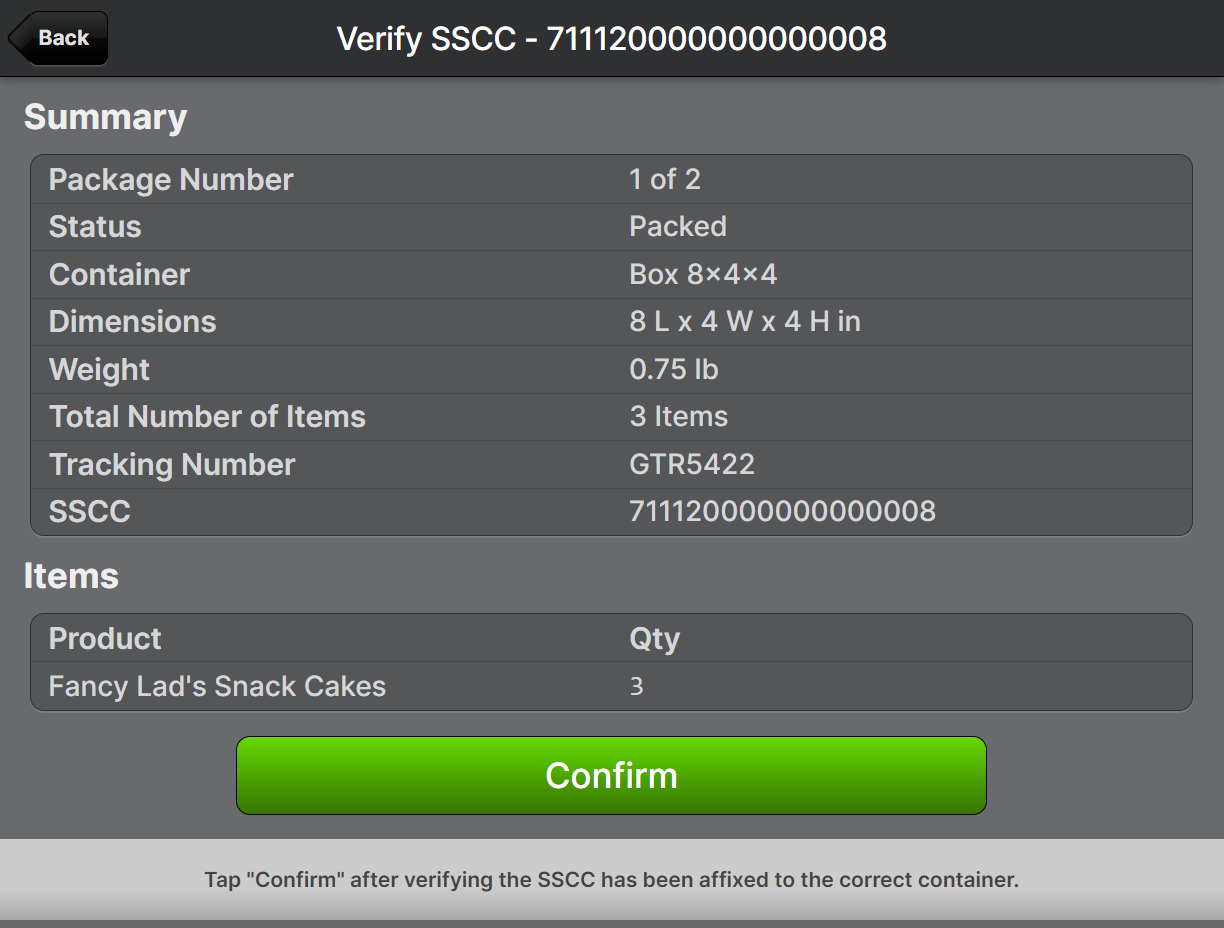Click the Product column header
Screen dimensions: 1224x928
point(105,639)
